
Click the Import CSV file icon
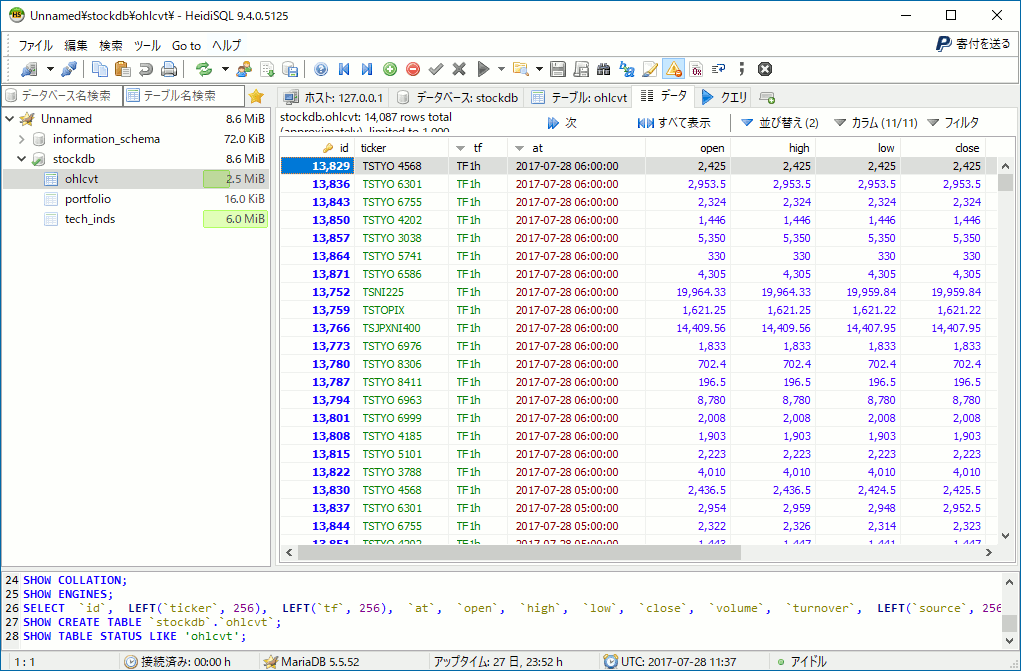coord(267,69)
